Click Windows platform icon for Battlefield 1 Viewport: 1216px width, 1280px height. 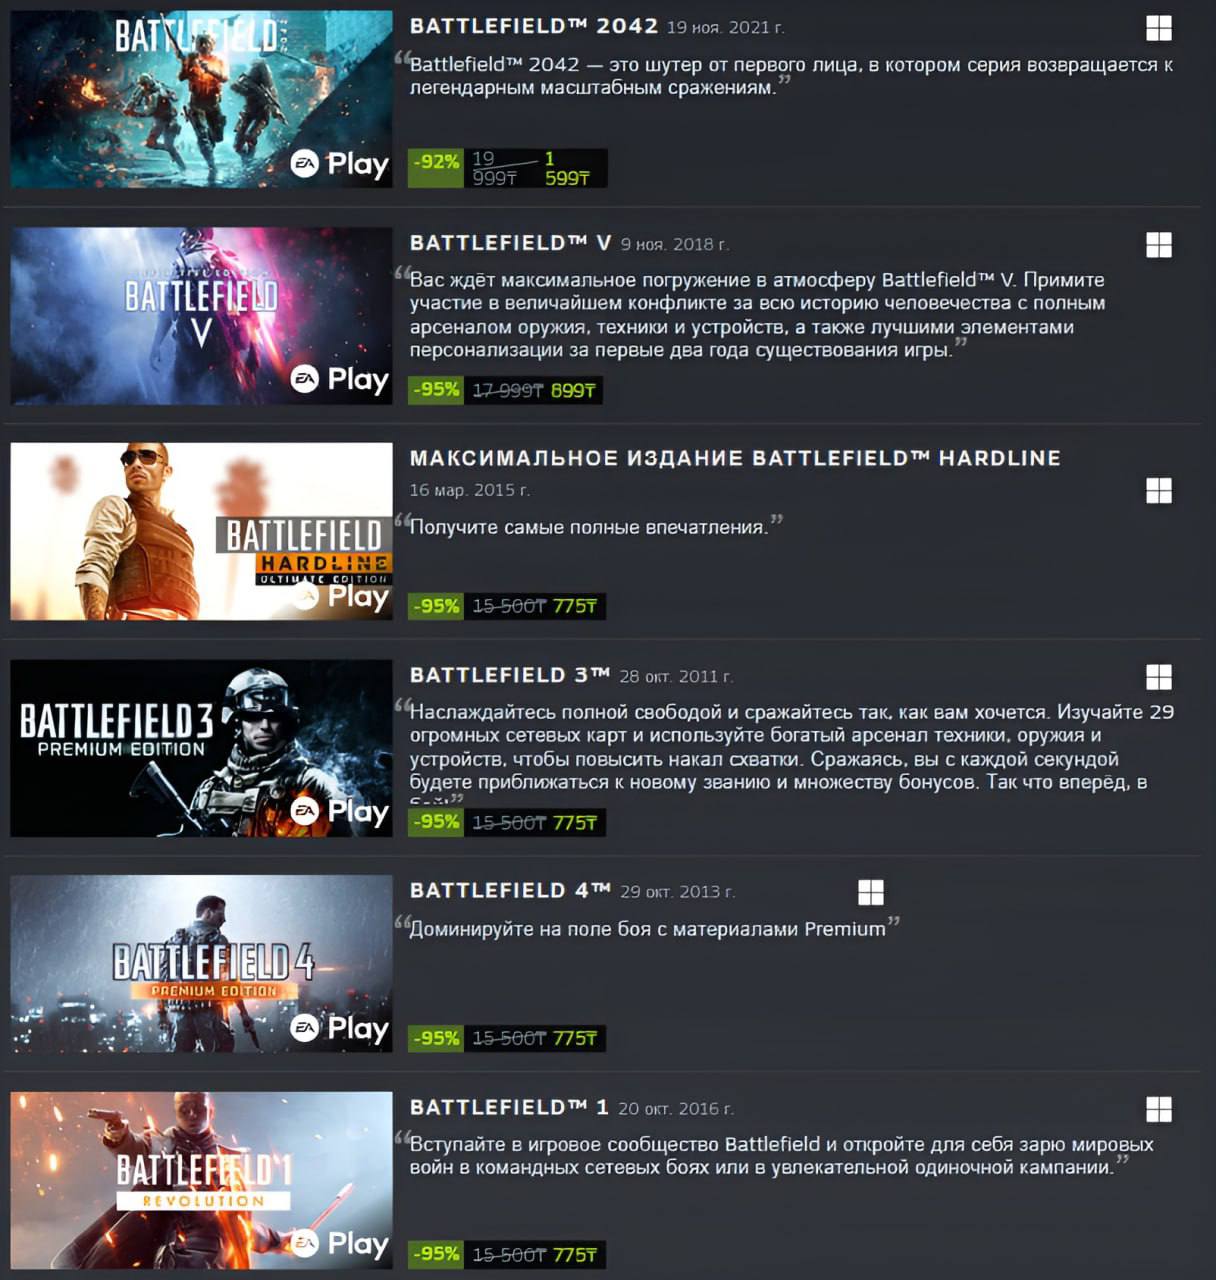click(1158, 1109)
